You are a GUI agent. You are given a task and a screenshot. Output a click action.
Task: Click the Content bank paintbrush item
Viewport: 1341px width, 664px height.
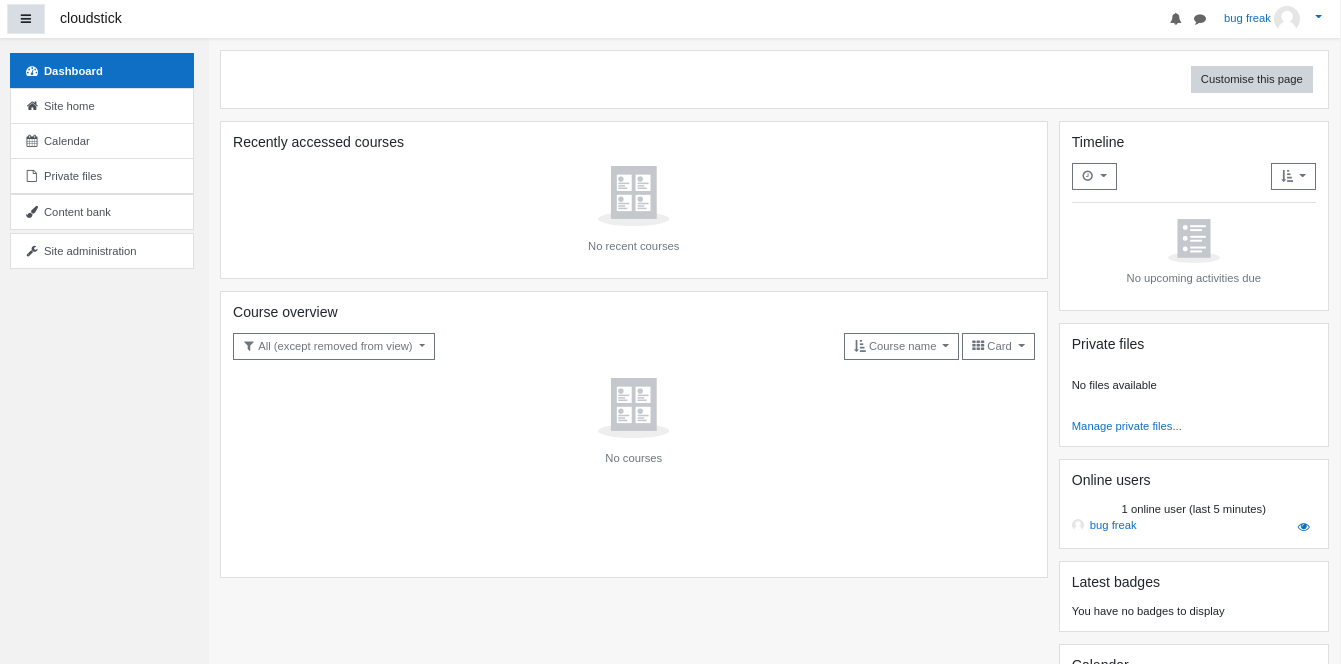pos(102,212)
